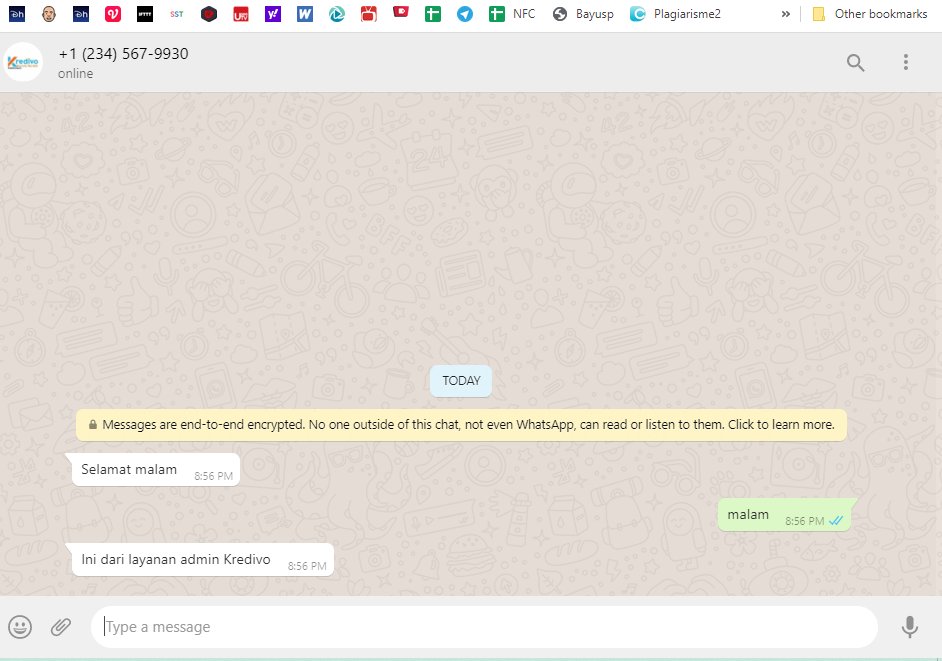
Task: Open the Plagiarisme2 bookmark
Action: coord(675,14)
